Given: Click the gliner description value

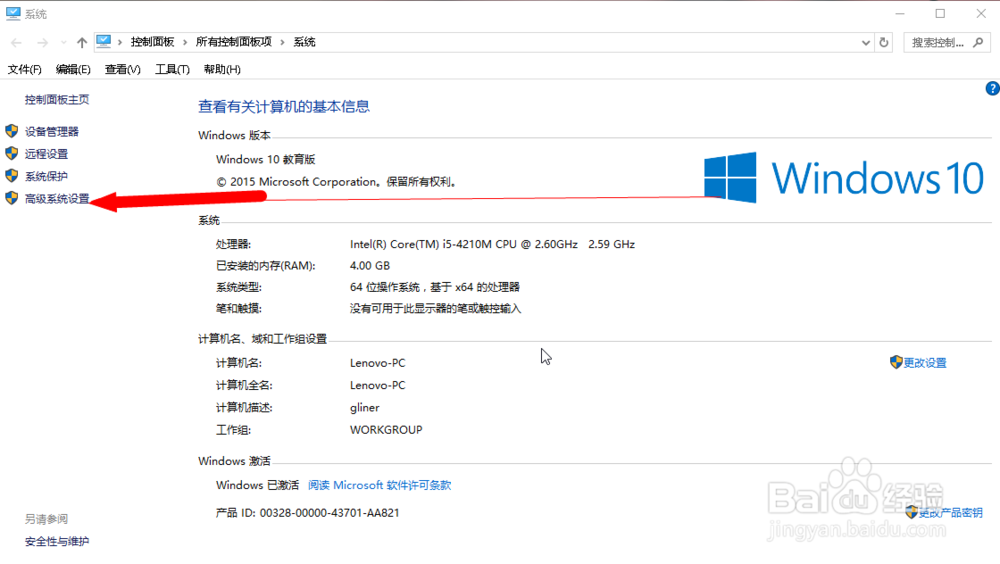Looking at the screenshot, I should 364,408.
